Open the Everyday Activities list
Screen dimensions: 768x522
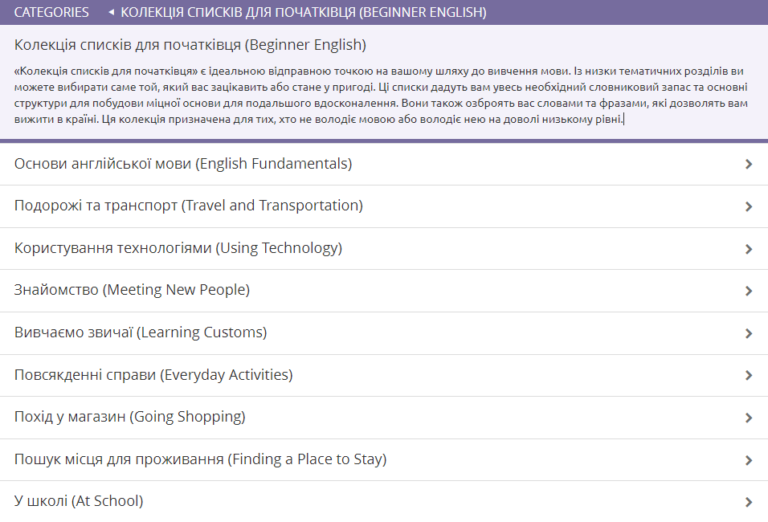click(x=153, y=375)
